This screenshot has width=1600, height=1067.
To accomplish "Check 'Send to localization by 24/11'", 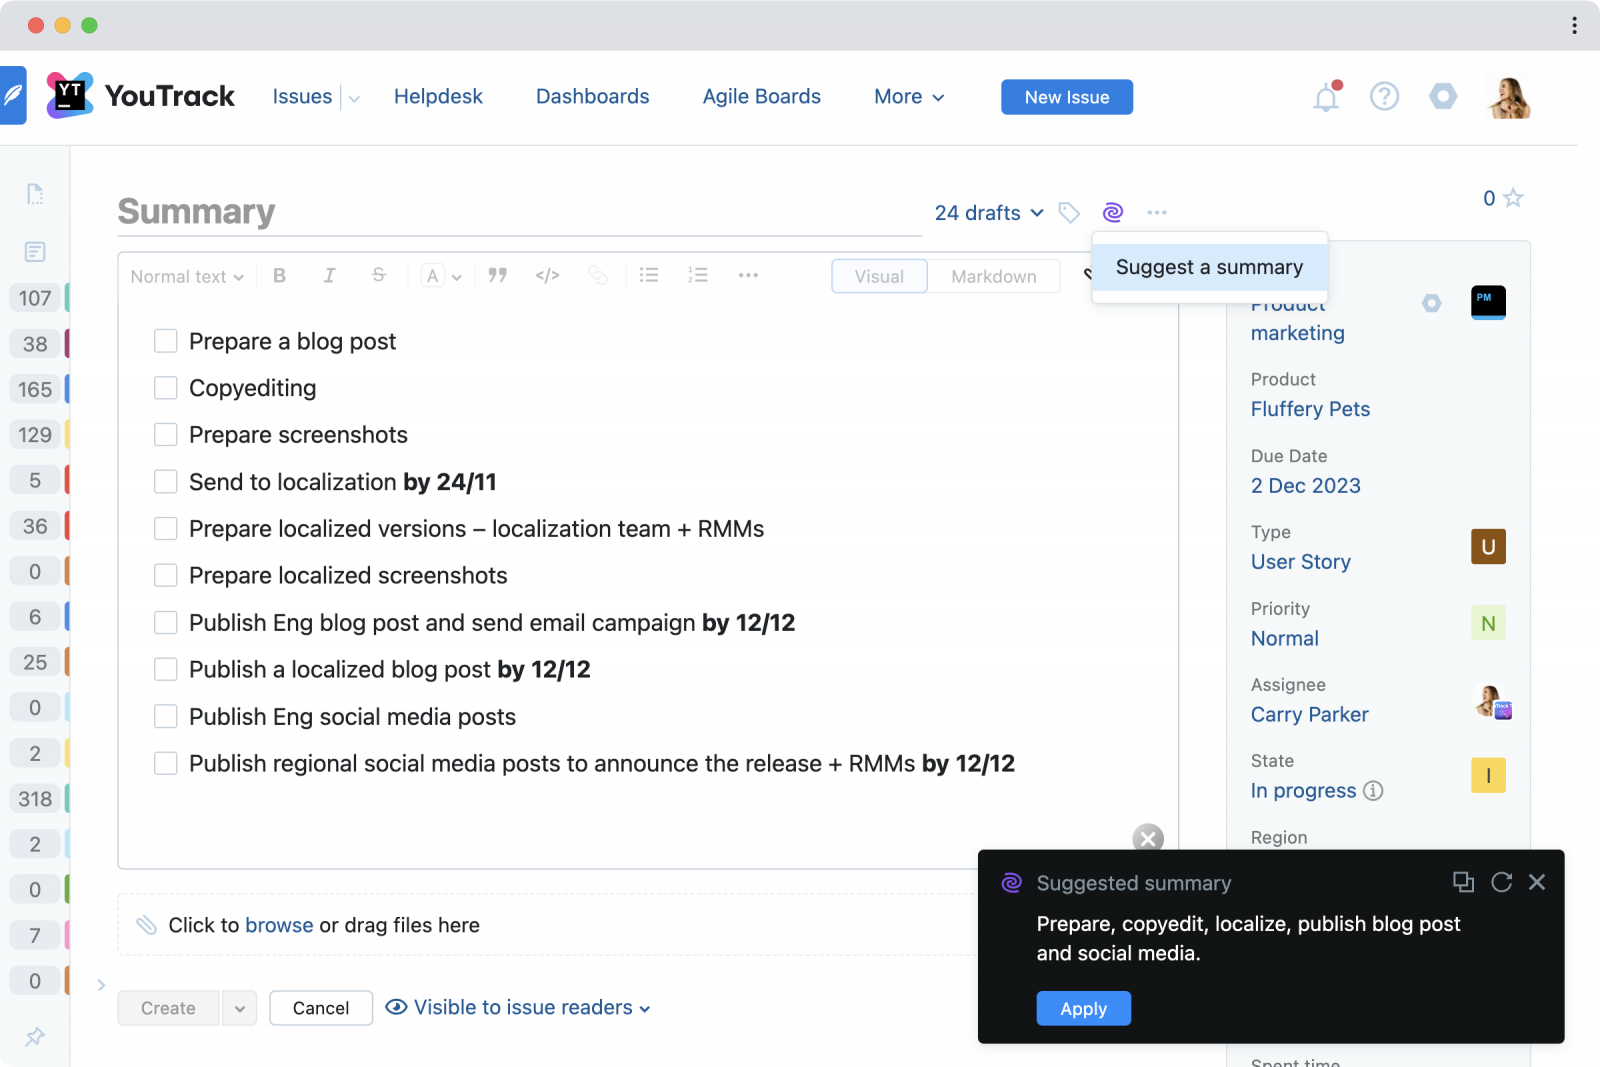I will pyautogui.click(x=166, y=482).
